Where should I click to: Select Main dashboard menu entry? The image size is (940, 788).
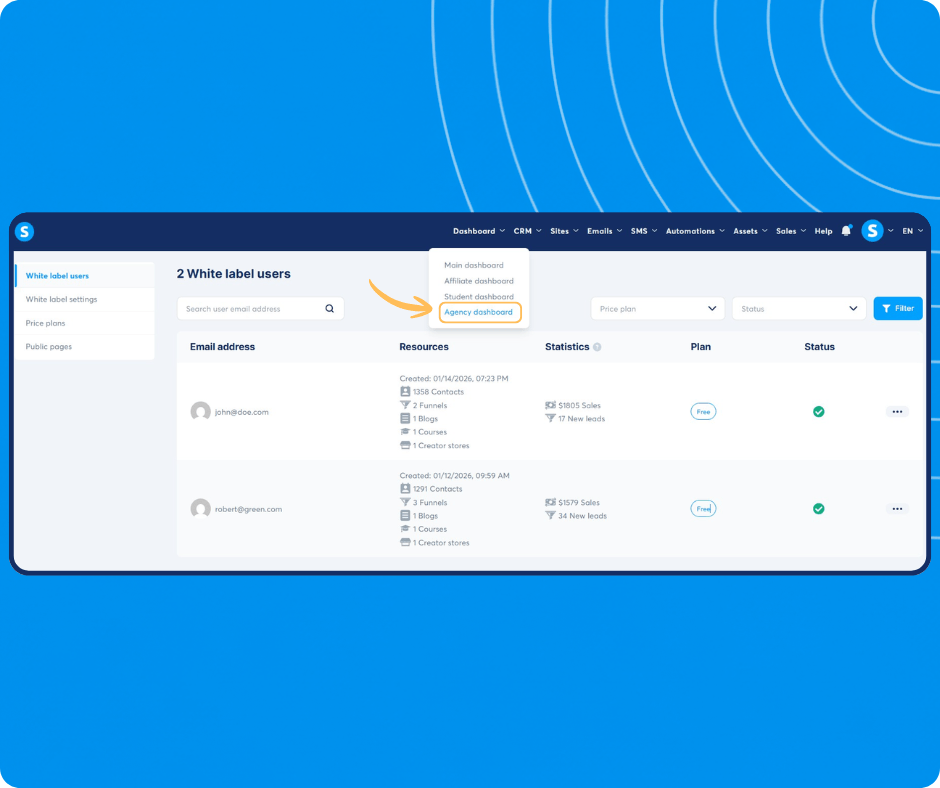click(x=474, y=265)
